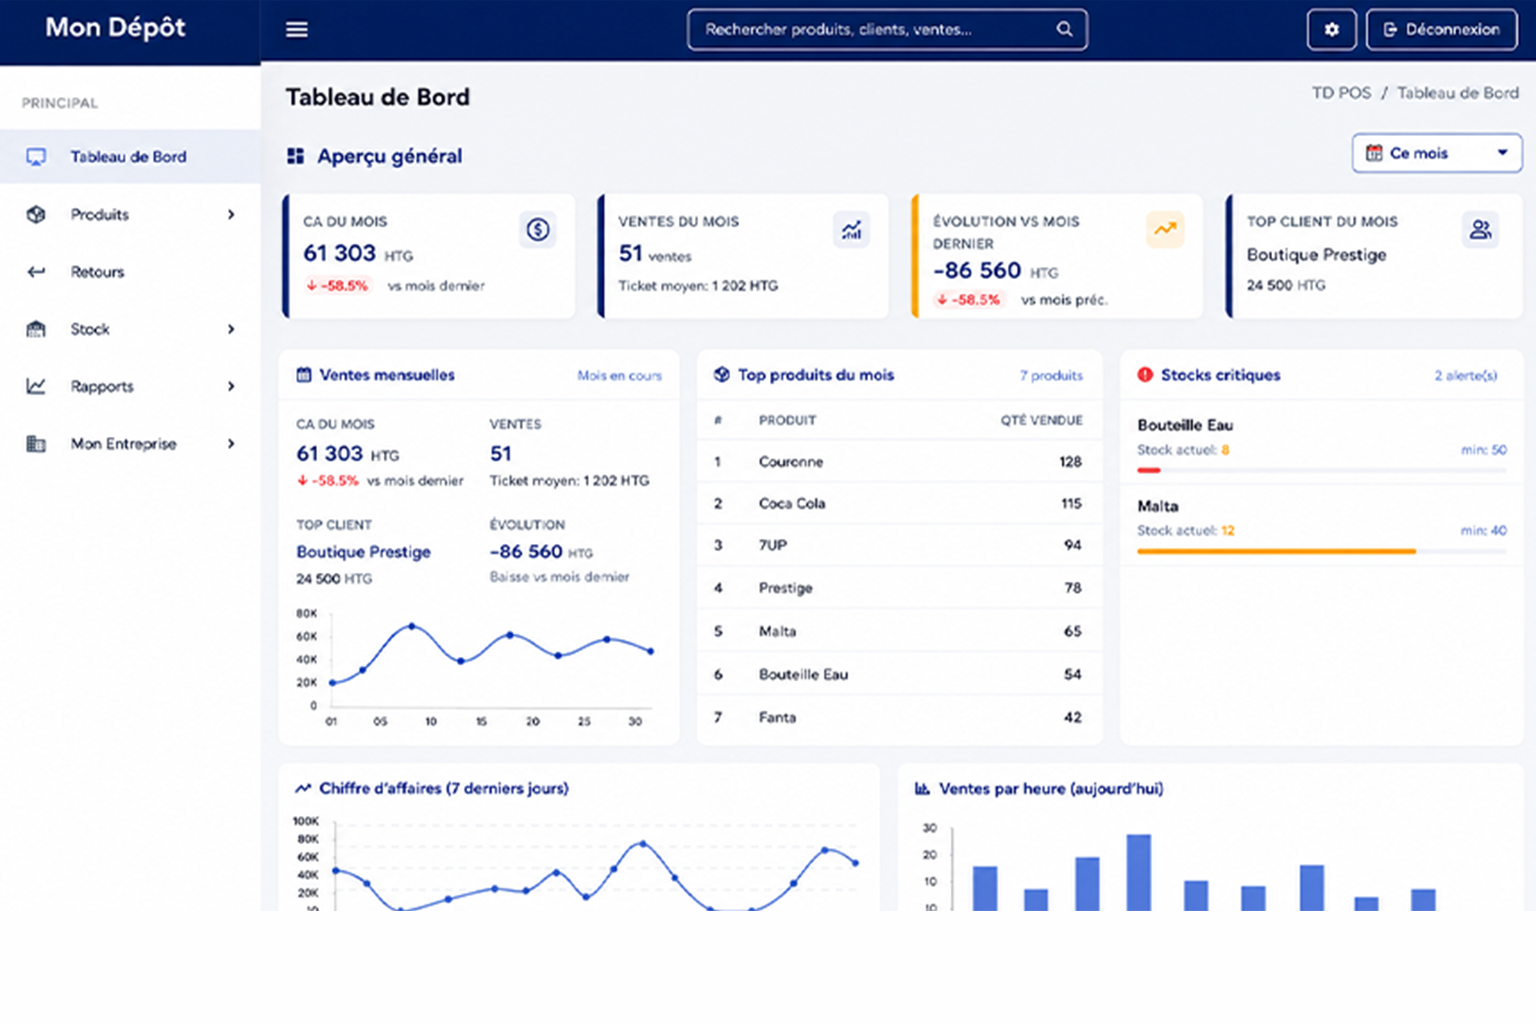Expand the Mon Entreprise submenu chevron
Image resolution: width=1536 pixels, height=1024 pixels.
pos(231,444)
